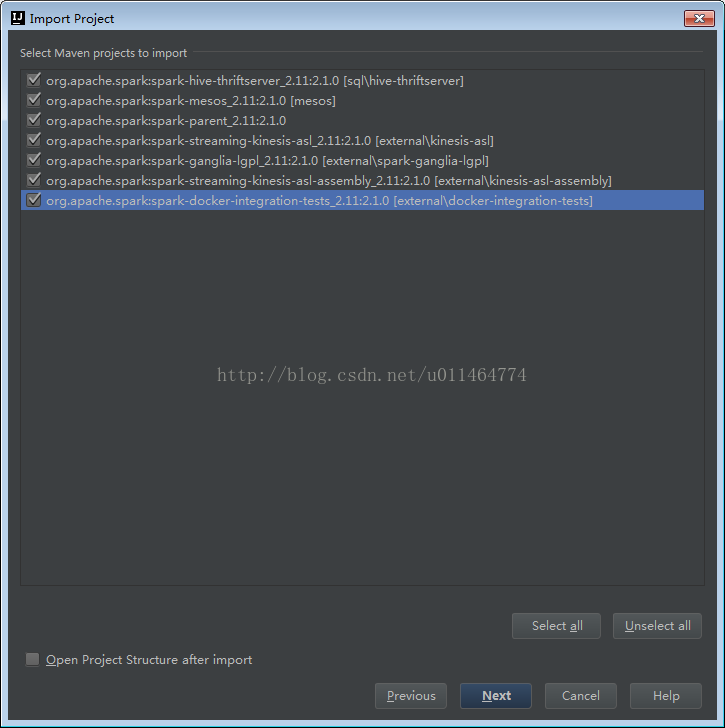Click the IntelliJ IJ icon in title bar
Image resolution: width=725 pixels, height=728 pixels.
pos(18,18)
